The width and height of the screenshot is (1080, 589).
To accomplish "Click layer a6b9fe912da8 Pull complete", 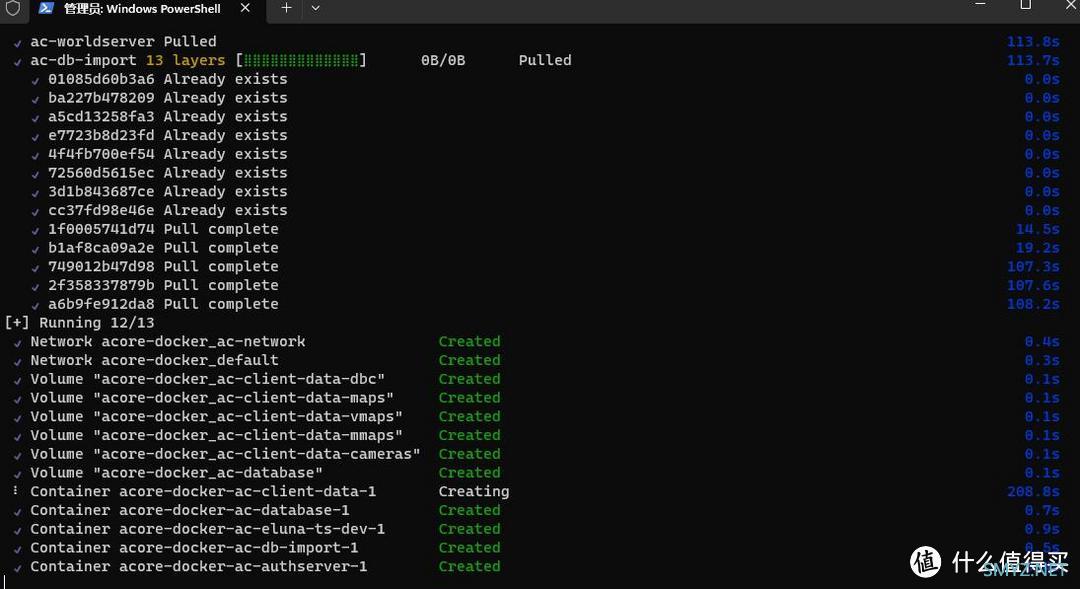I will coord(163,304).
